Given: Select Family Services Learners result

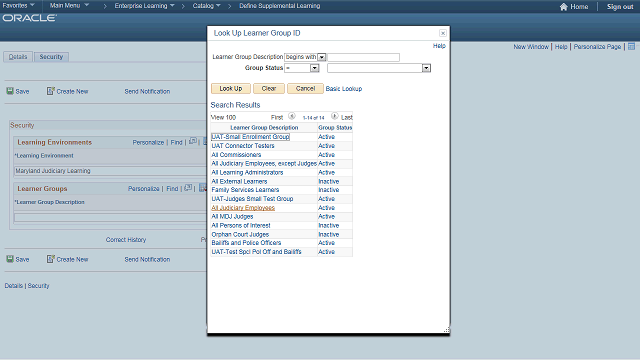Looking at the screenshot, I should pos(245,190).
